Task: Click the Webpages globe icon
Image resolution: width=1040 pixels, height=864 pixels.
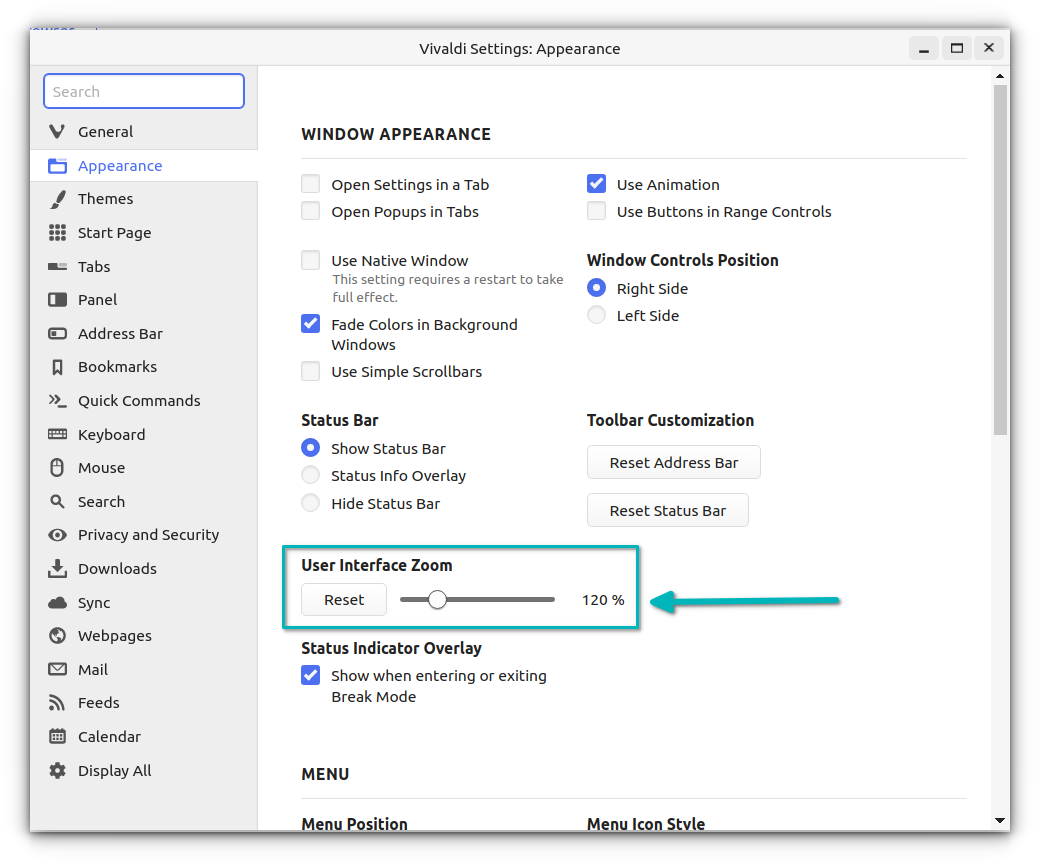Action: [57, 636]
